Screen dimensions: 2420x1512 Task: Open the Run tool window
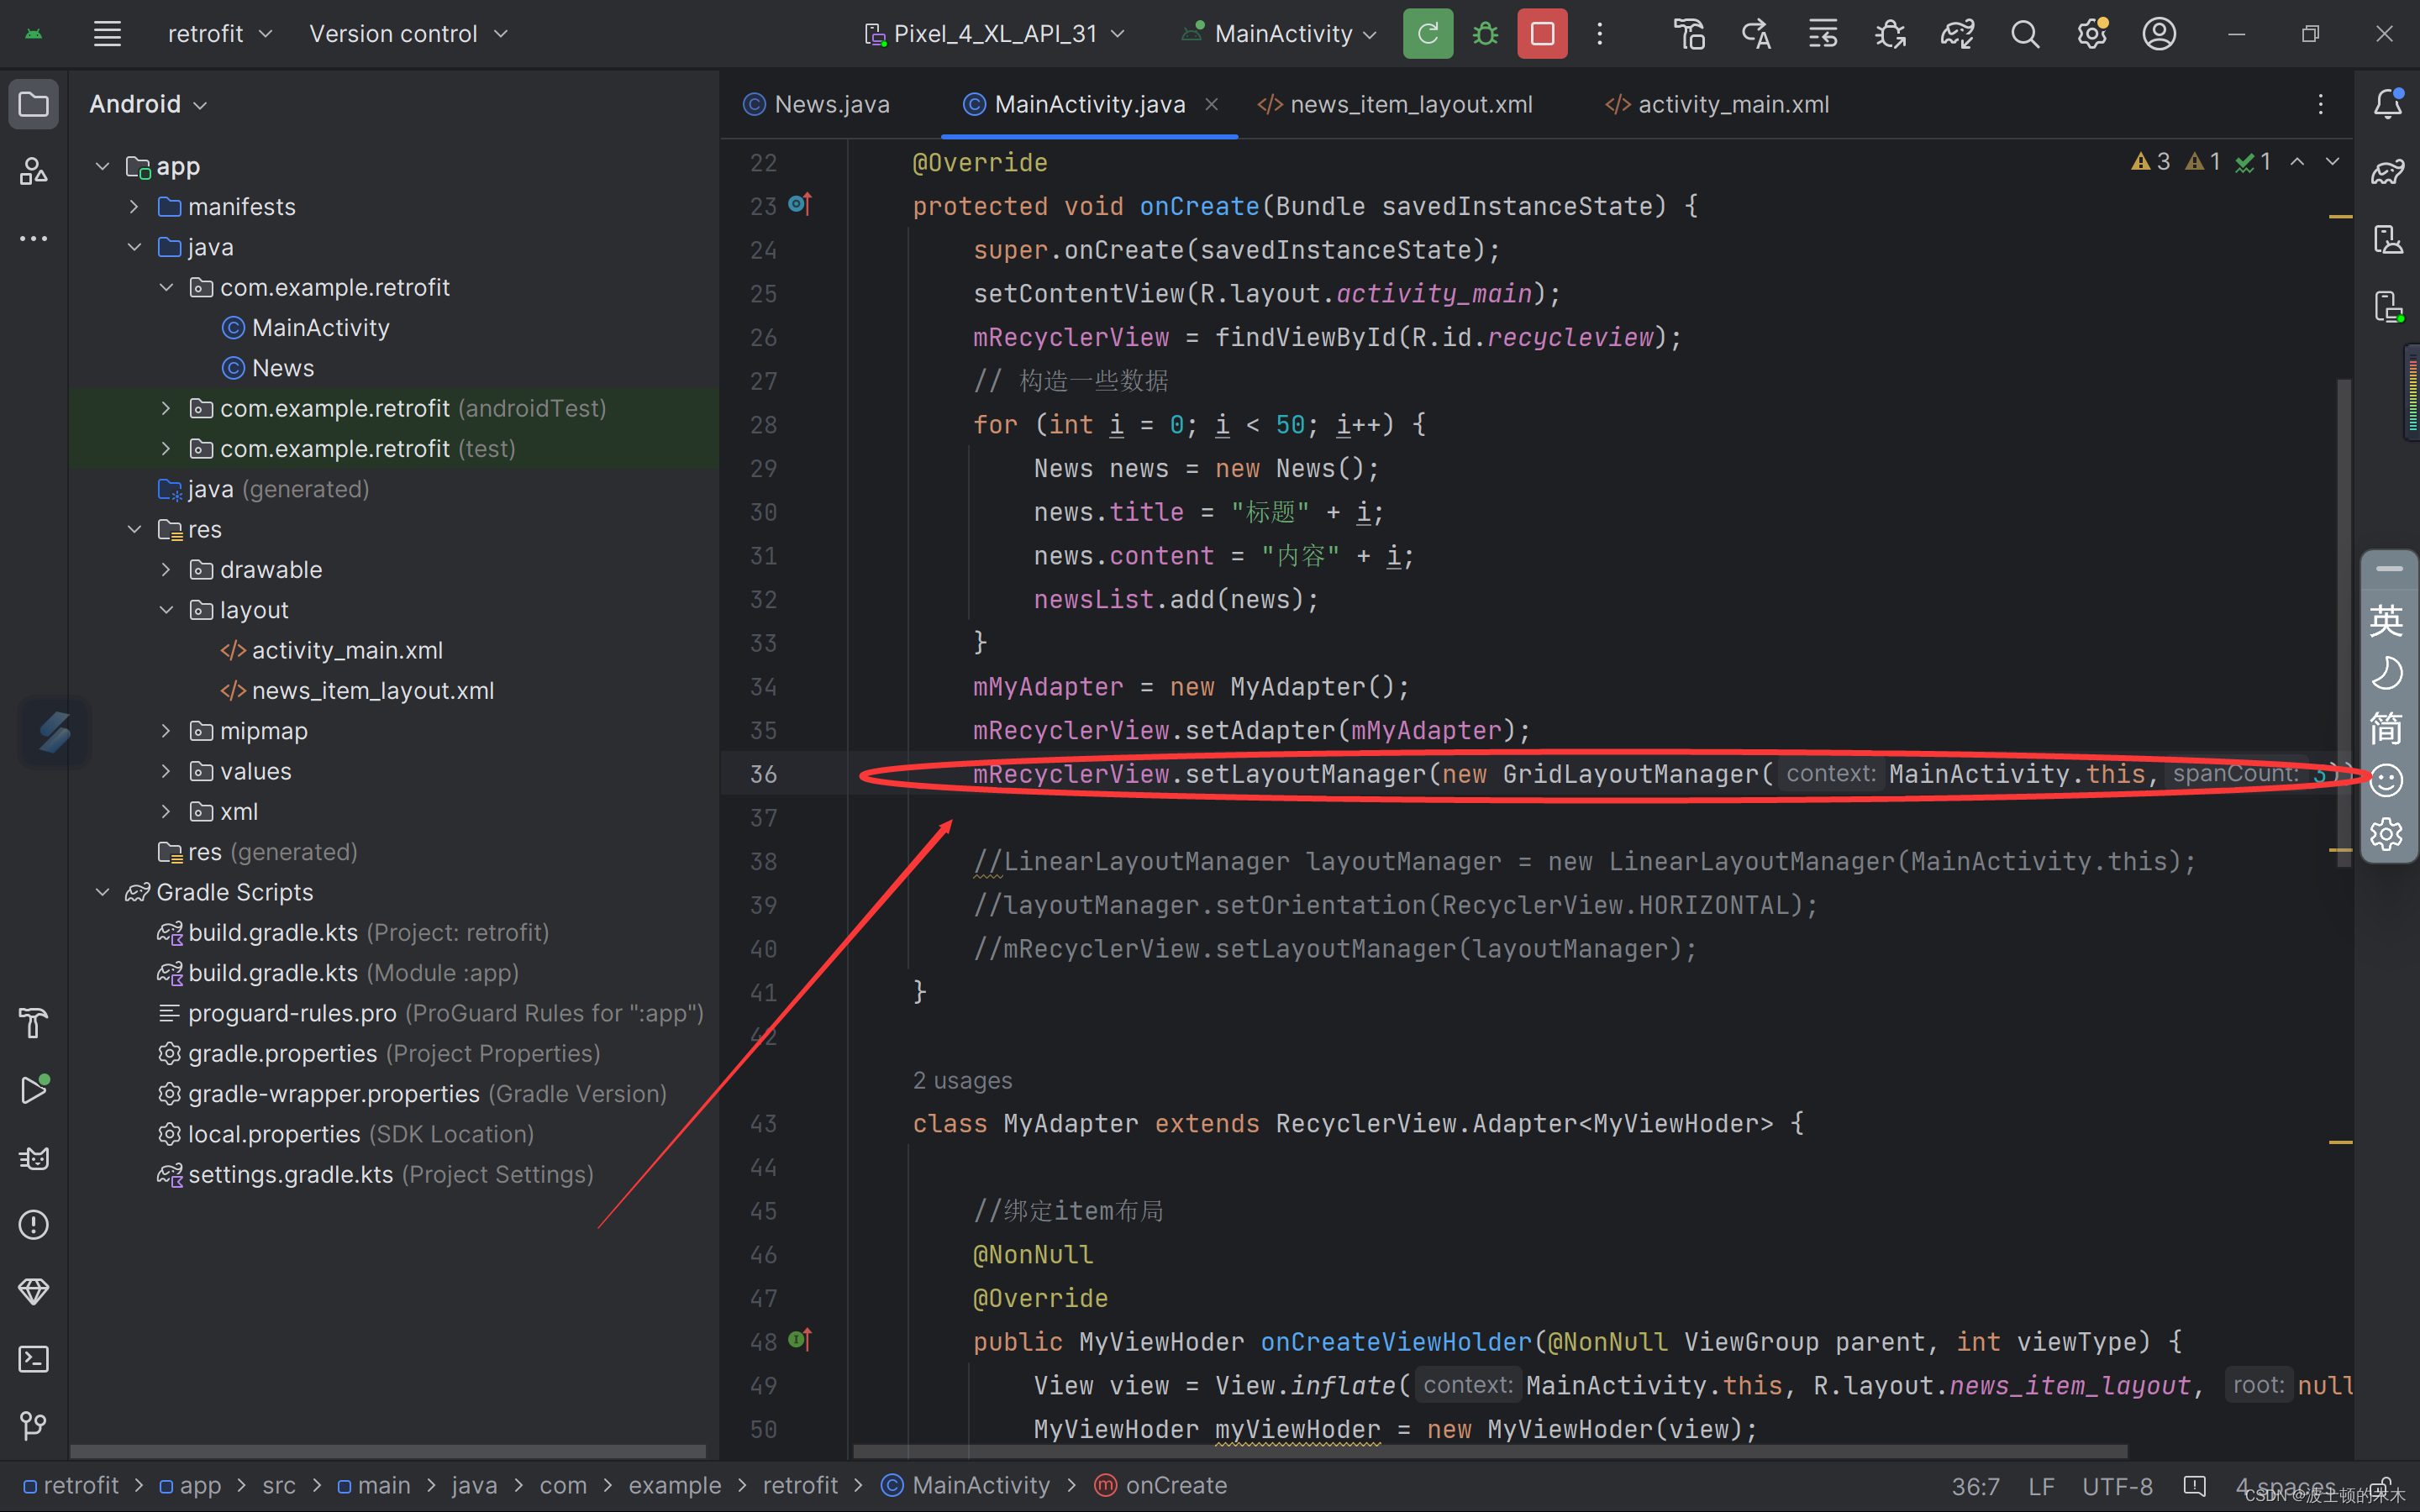click(34, 1090)
